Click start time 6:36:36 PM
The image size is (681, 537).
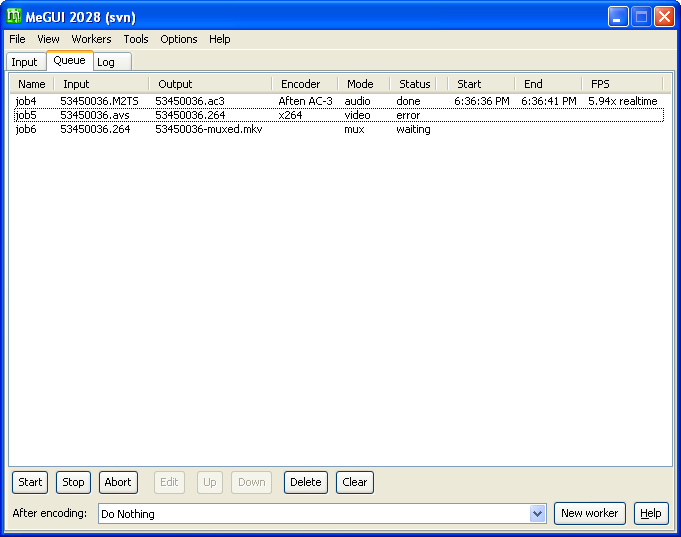point(482,101)
